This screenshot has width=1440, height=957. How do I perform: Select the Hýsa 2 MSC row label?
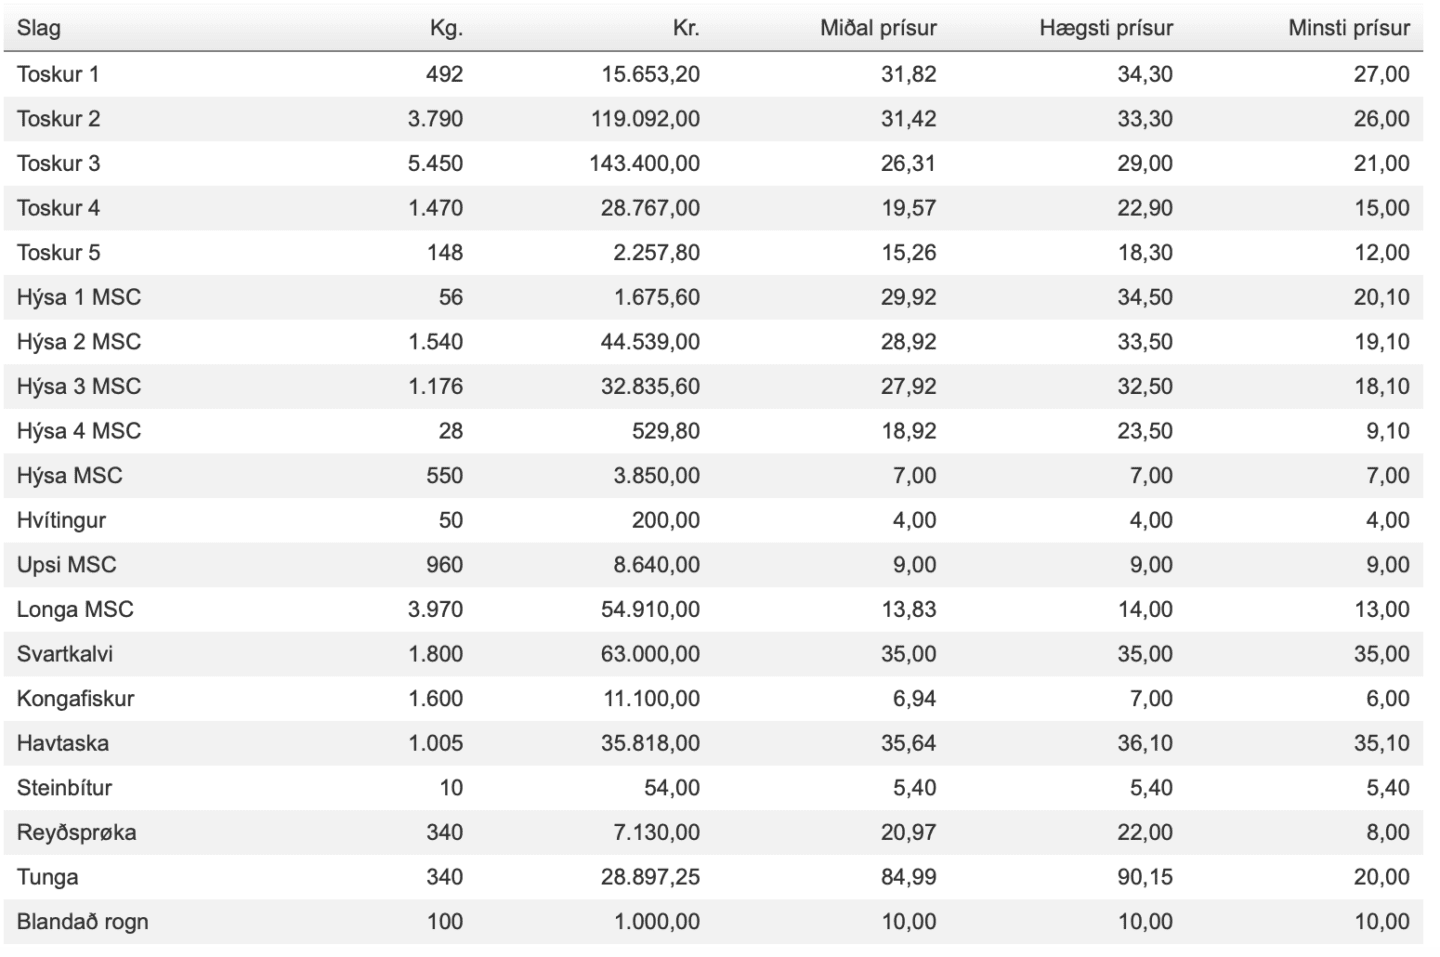pyautogui.click(x=79, y=342)
